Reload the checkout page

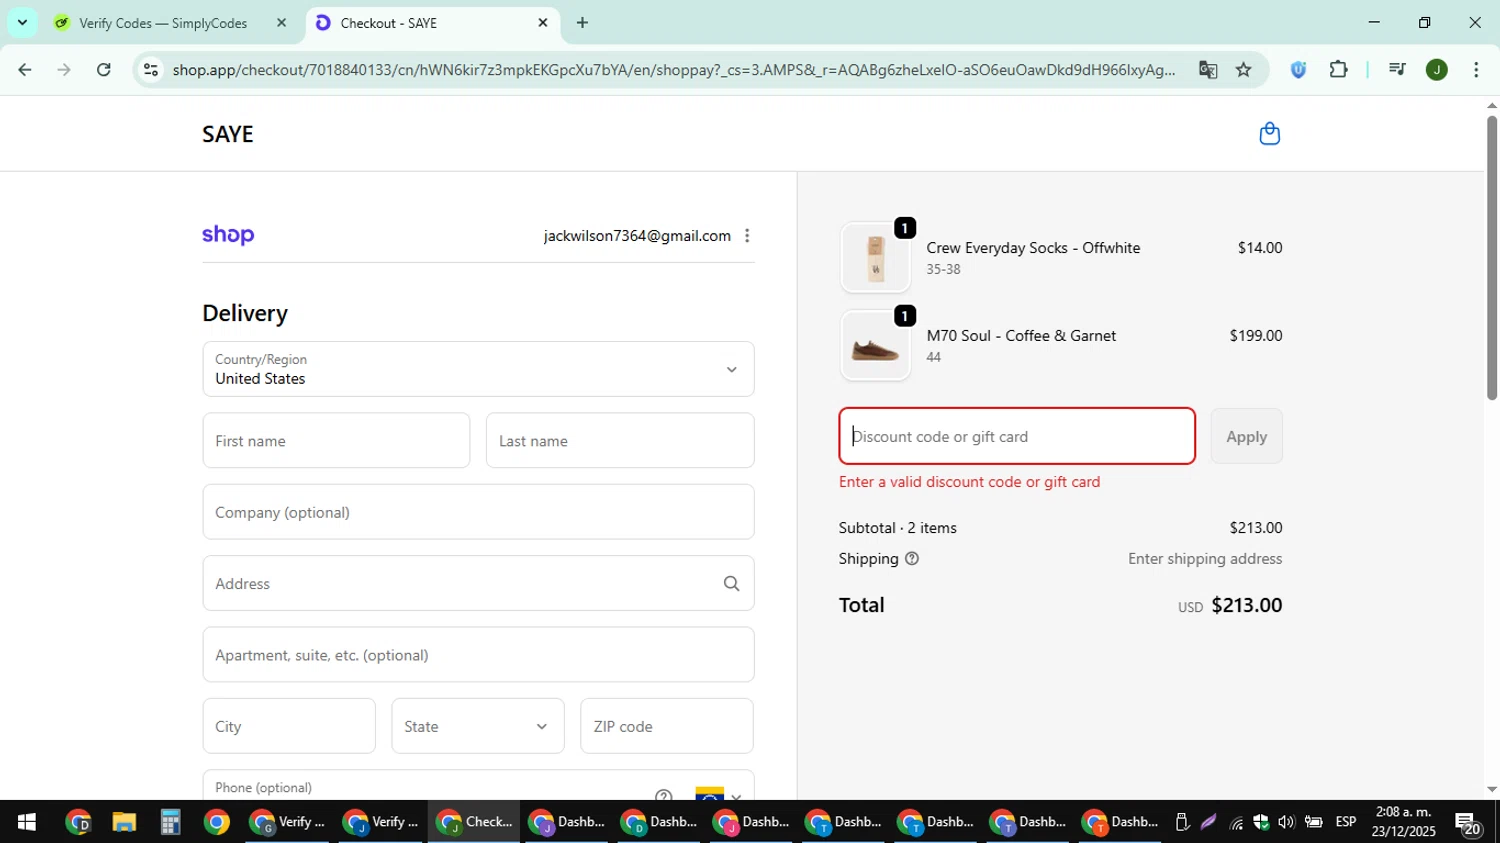click(104, 70)
